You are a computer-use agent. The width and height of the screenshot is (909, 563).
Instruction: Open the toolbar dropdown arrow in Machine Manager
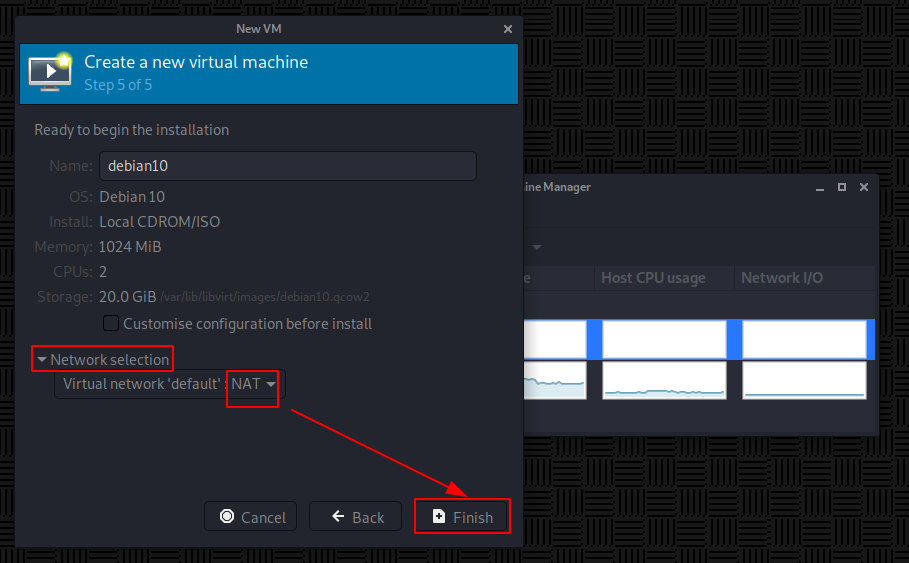537,247
